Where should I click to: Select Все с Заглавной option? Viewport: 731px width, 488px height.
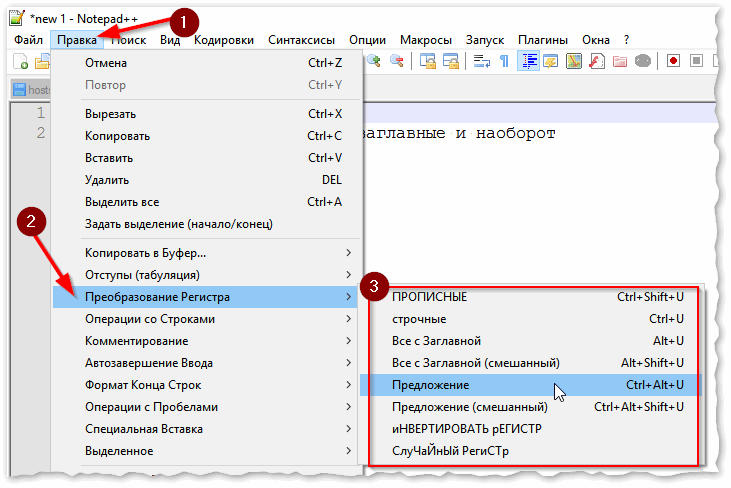[x=531, y=341]
